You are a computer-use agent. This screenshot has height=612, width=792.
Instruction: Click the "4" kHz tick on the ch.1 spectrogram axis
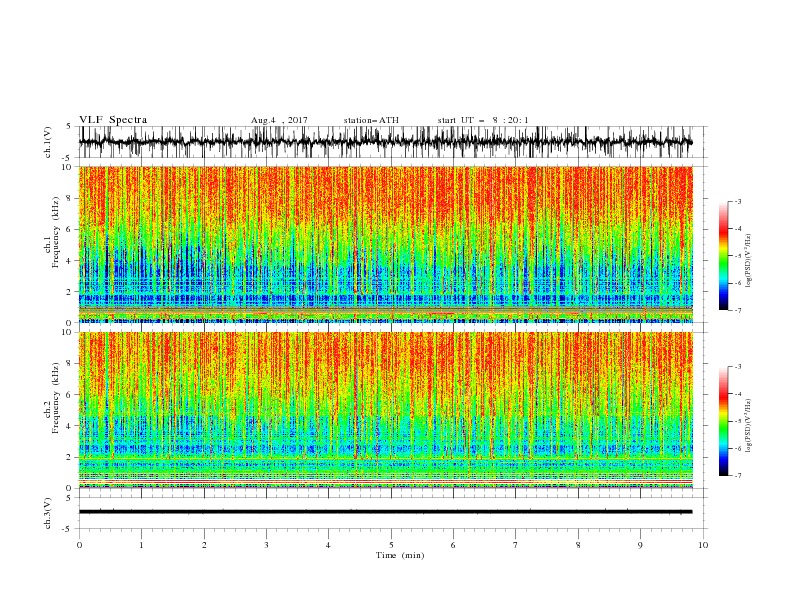click(x=70, y=261)
